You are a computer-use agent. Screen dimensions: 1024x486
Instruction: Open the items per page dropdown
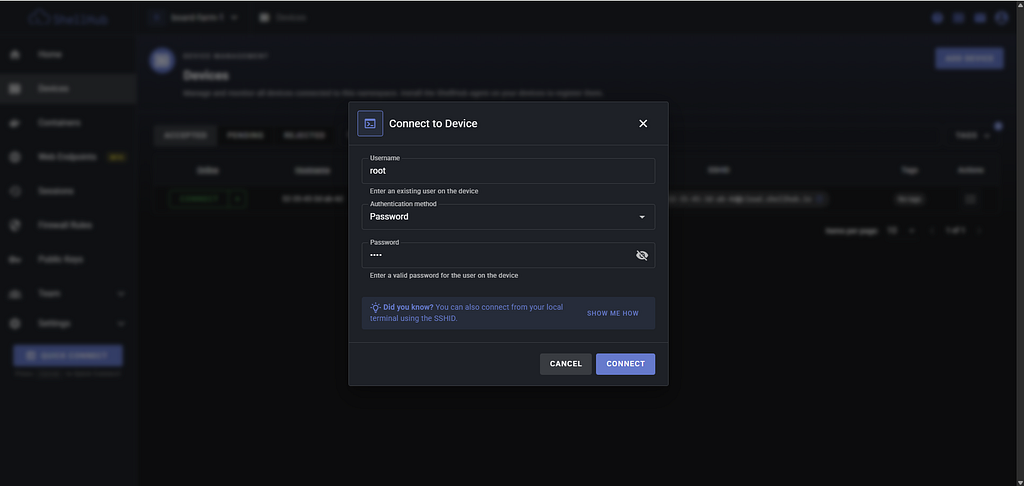pyautogui.click(x=901, y=231)
